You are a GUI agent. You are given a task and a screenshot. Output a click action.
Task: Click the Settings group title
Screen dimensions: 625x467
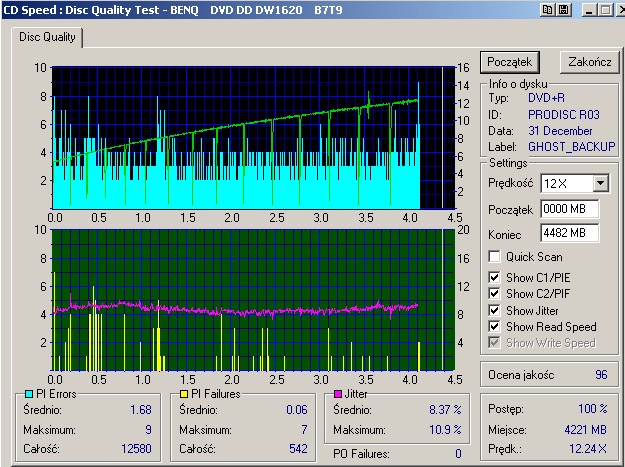click(x=508, y=163)
